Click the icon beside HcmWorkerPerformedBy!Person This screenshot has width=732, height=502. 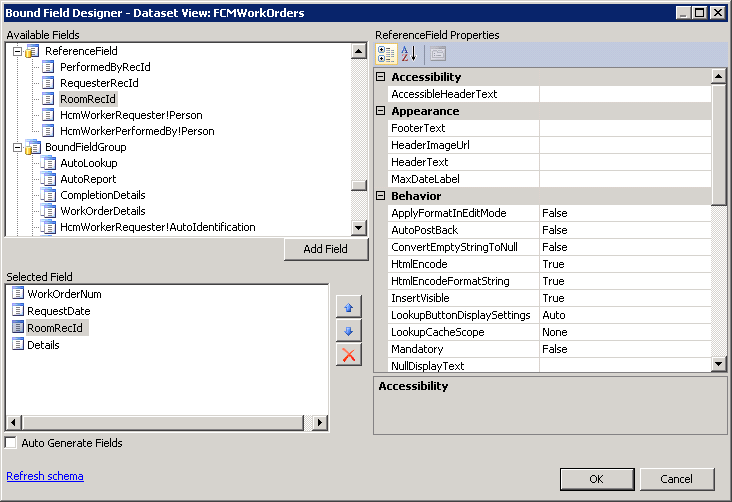[48, 131]
